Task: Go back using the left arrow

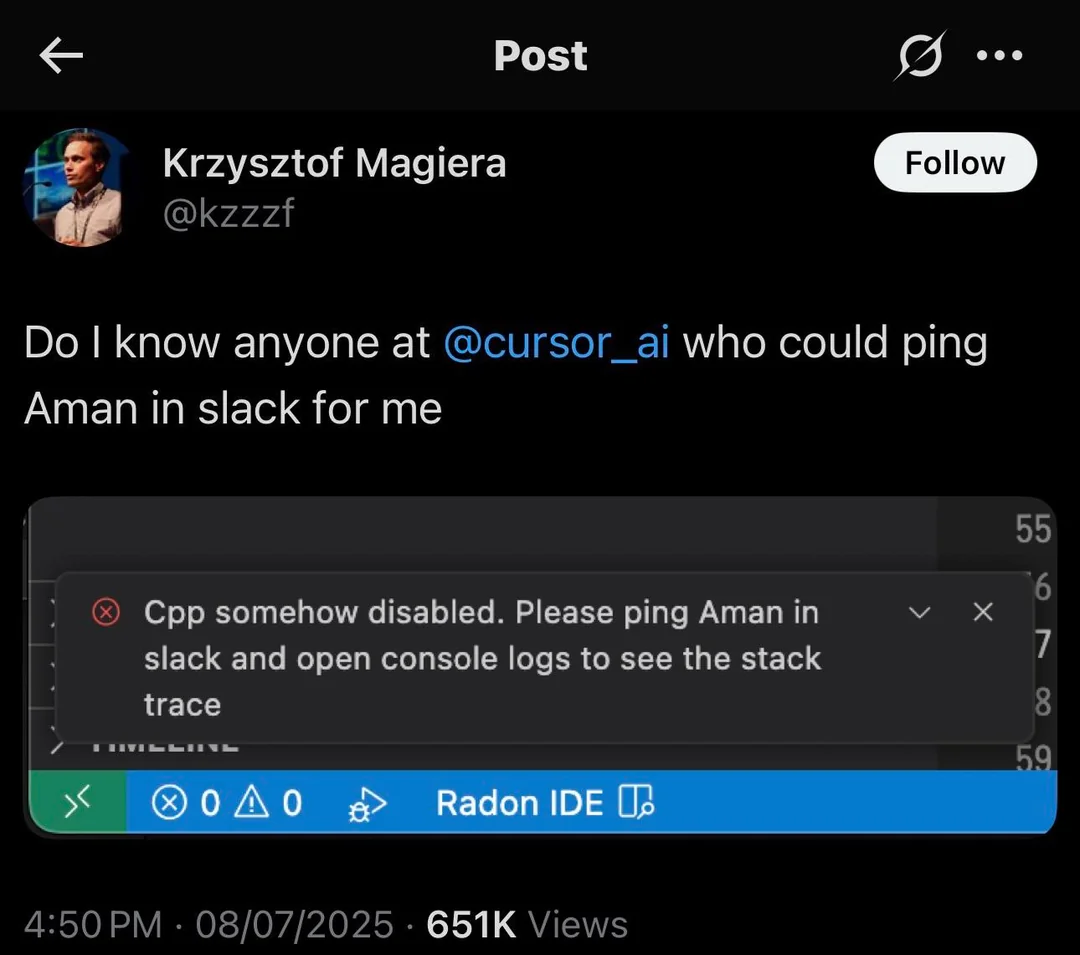Action: [x=61, y=56]
